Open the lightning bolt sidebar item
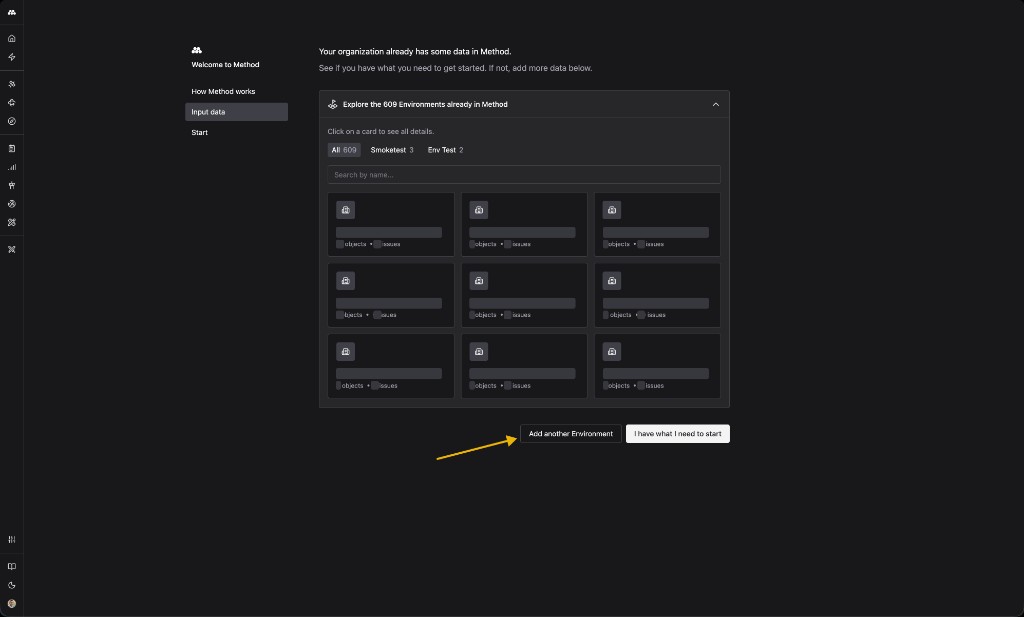The width and height of the screenshot is (1024, 617). [x=12, y=57]
